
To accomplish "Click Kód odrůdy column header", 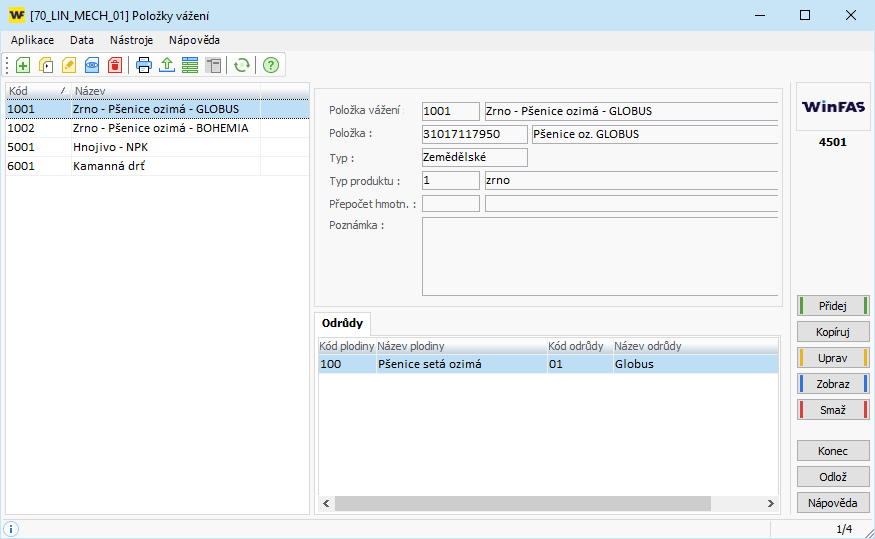I will pos(580,346).
